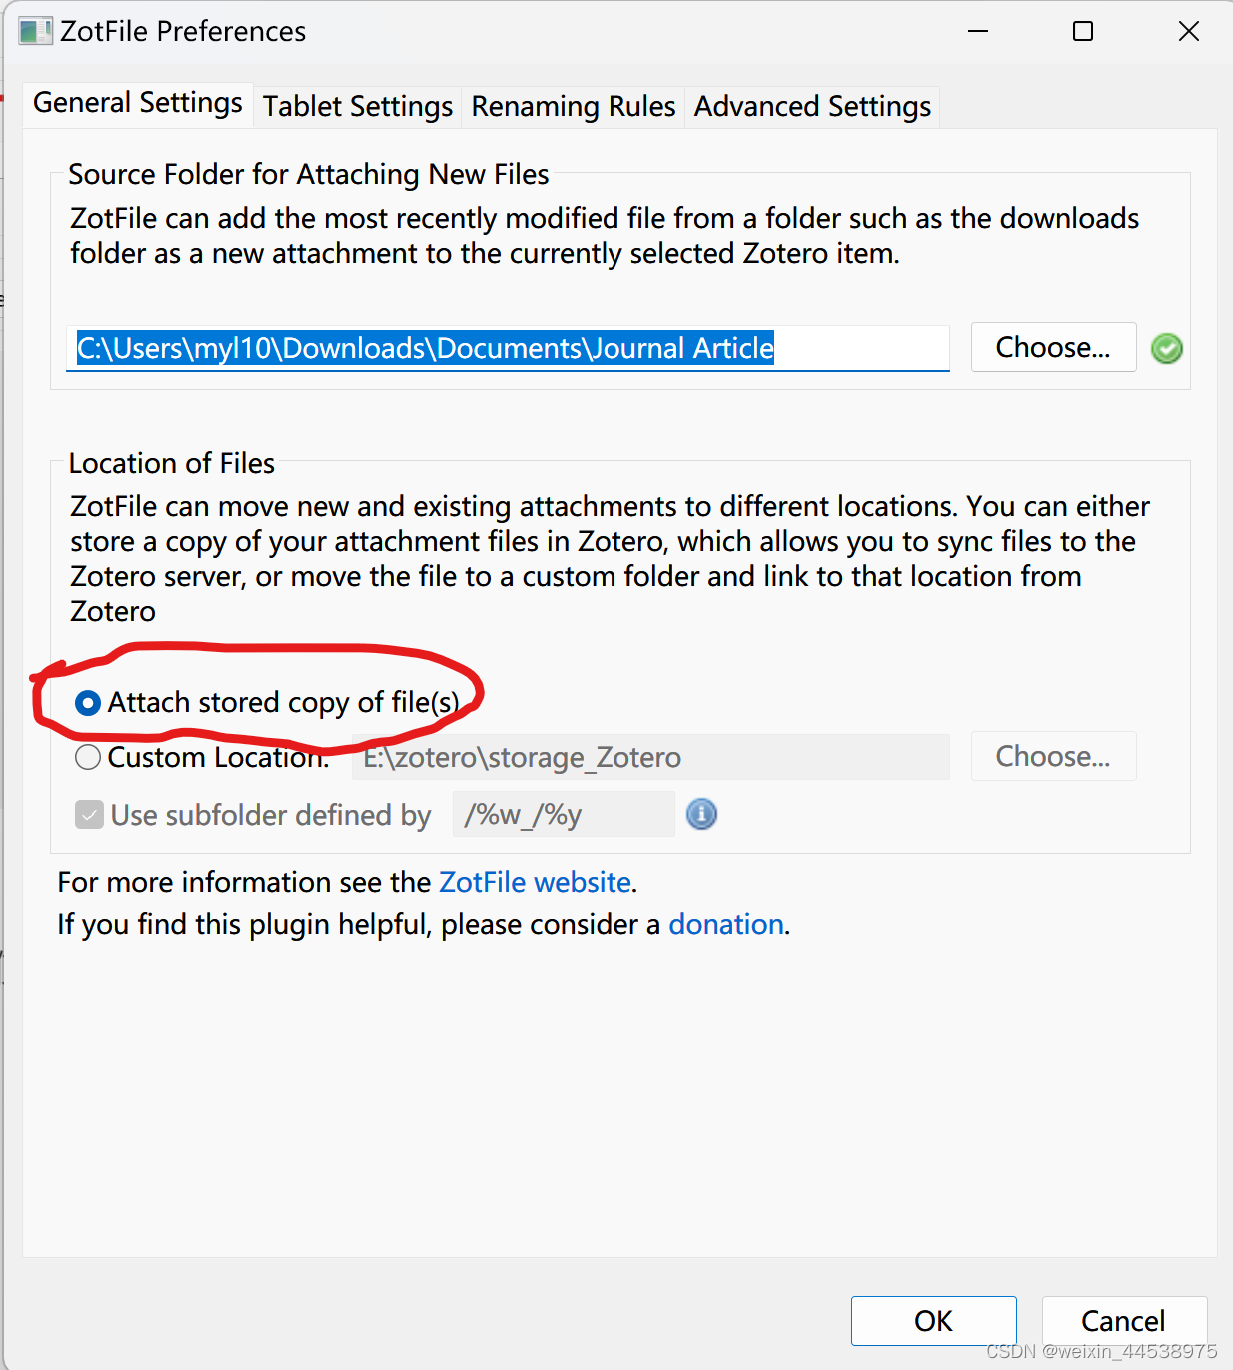This screenshot has height=1370, width=1233.
Task: Click the Cancel button
Action: click(1123, 1321)
